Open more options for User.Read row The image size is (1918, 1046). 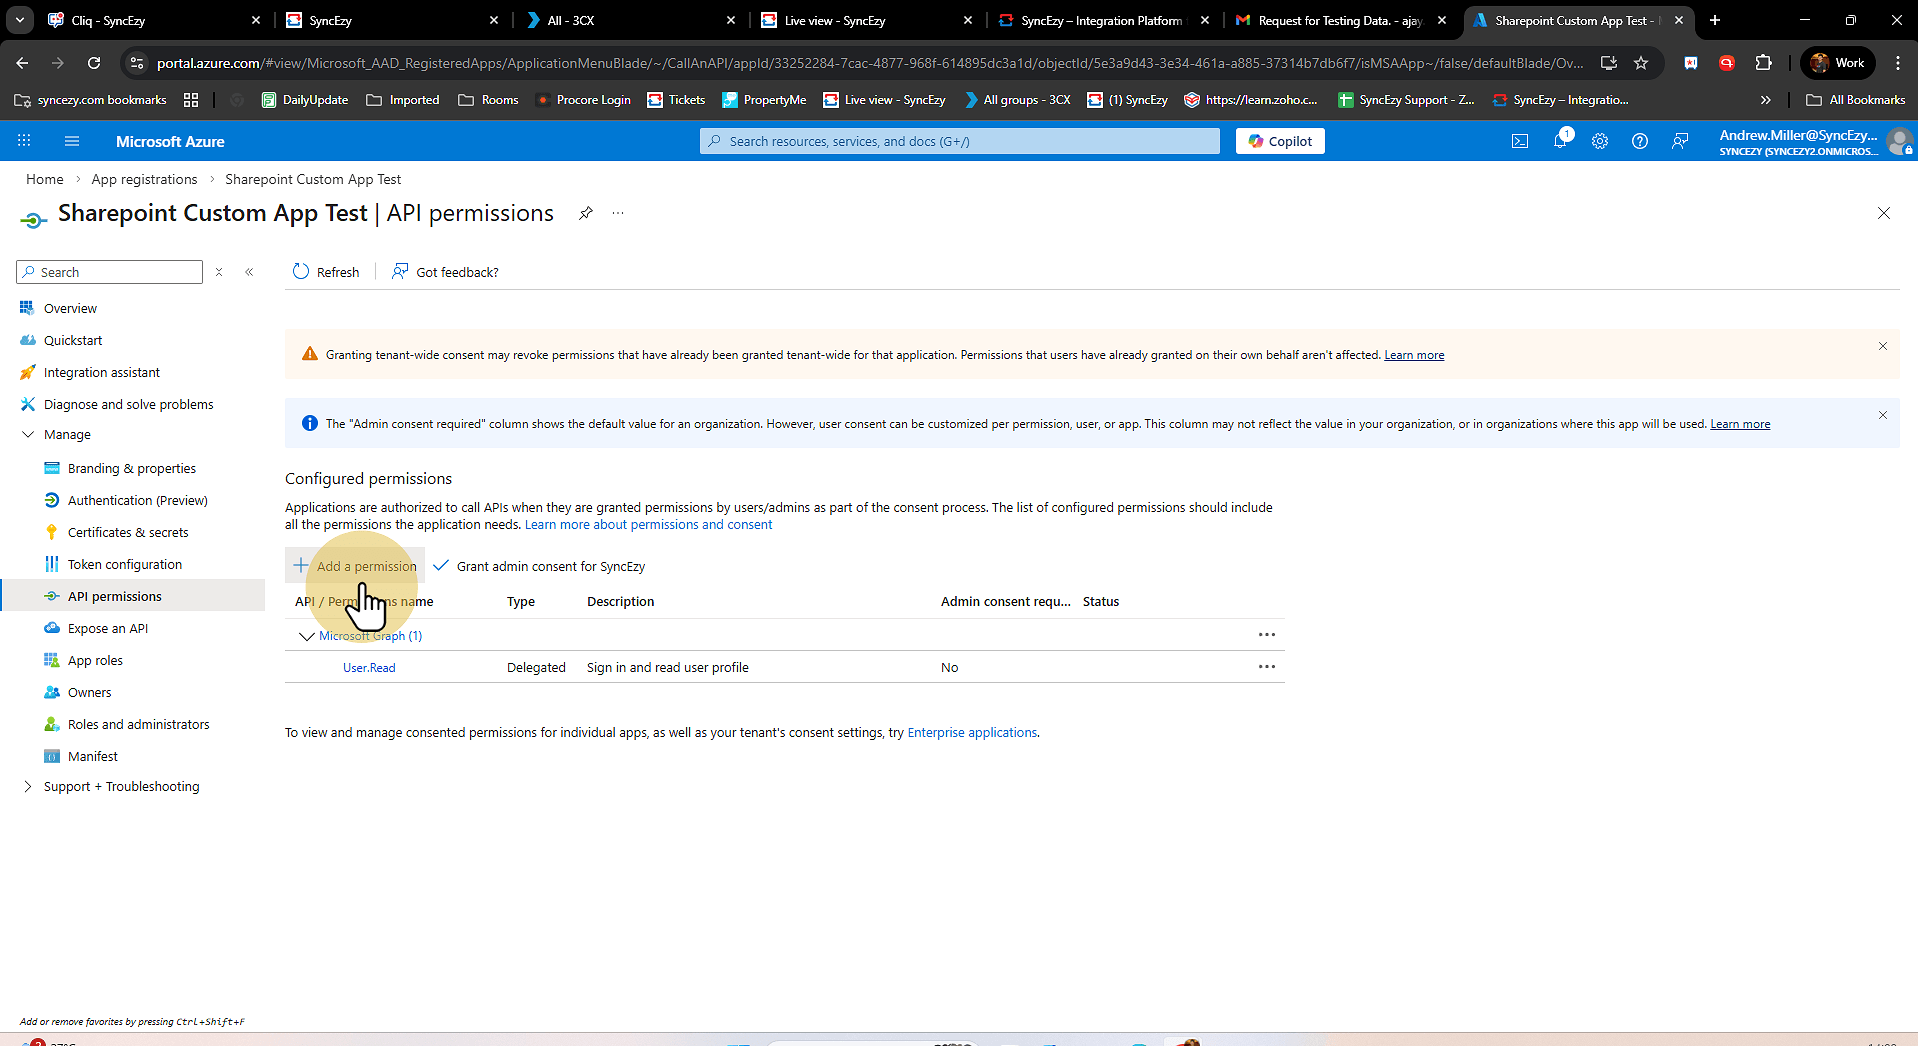pyautogui.click(x=1266, y=667)
